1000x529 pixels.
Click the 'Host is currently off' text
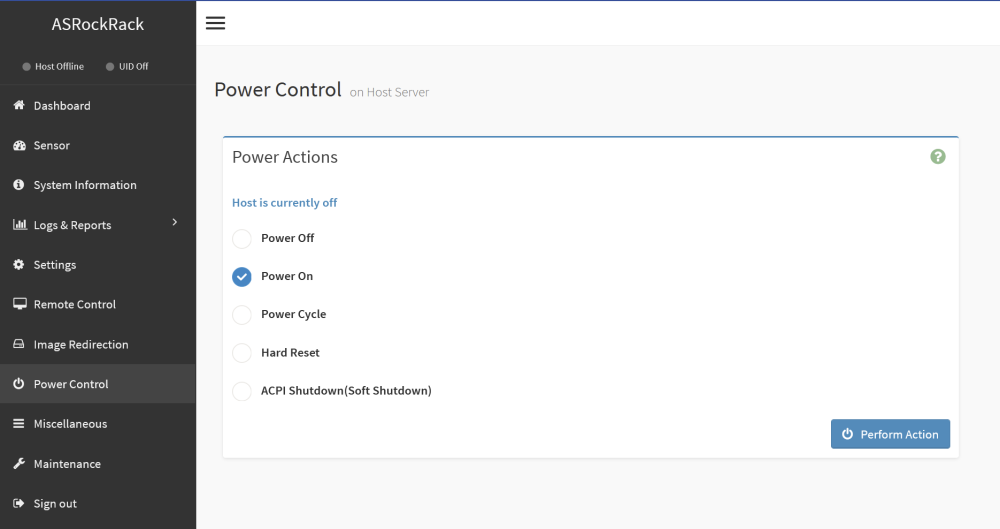coord(284,203)
